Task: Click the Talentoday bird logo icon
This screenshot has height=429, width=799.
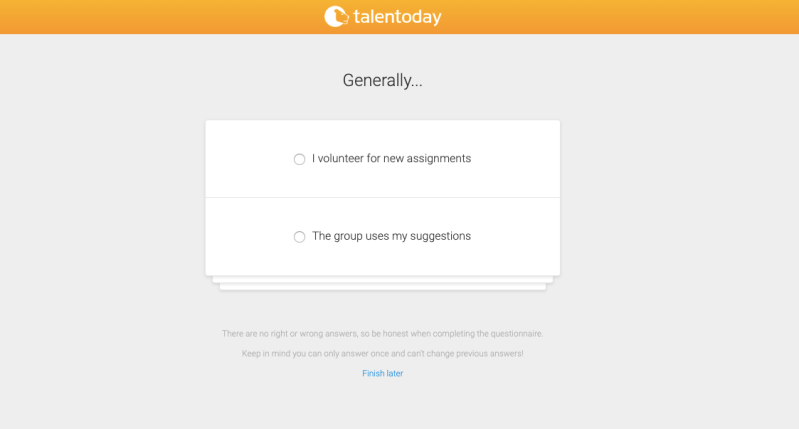Action: click(x=336, y=17)
